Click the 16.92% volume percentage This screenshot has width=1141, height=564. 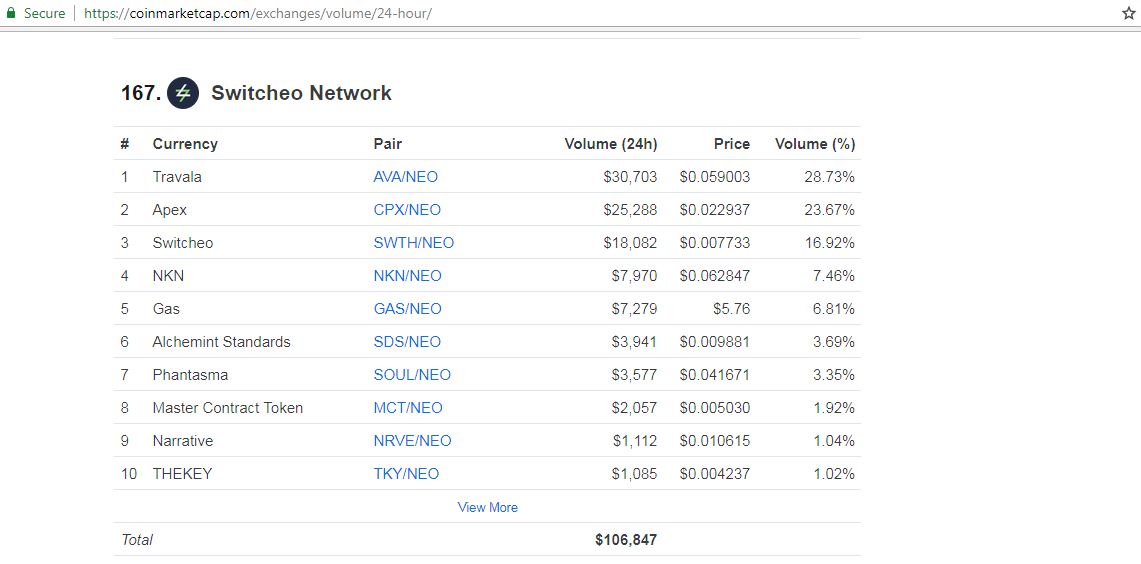[x=830, y=242]
